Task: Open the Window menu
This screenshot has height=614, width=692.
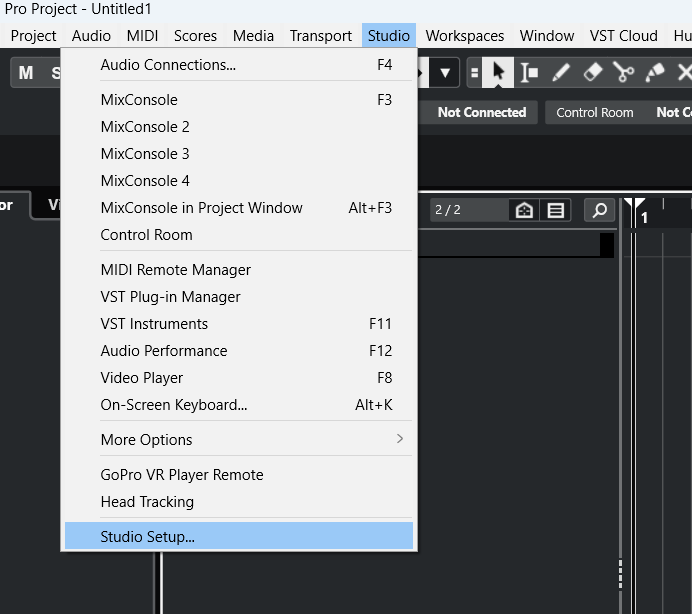Action: 547,36
